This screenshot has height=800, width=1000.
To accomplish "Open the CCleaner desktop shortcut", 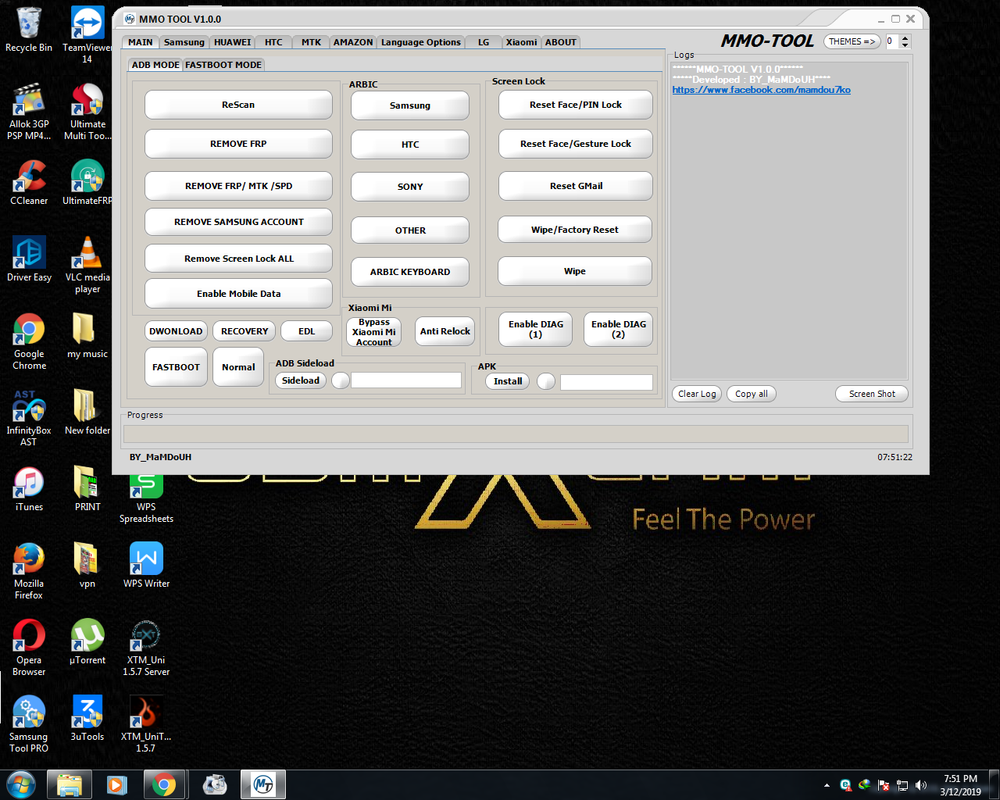I will point(29,182).
